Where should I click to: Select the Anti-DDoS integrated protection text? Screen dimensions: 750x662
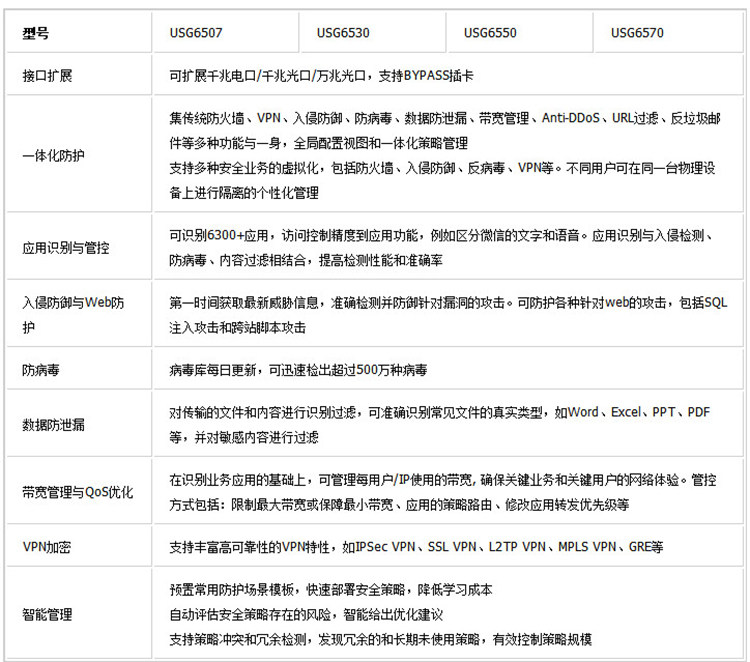[x=571, y=118]
